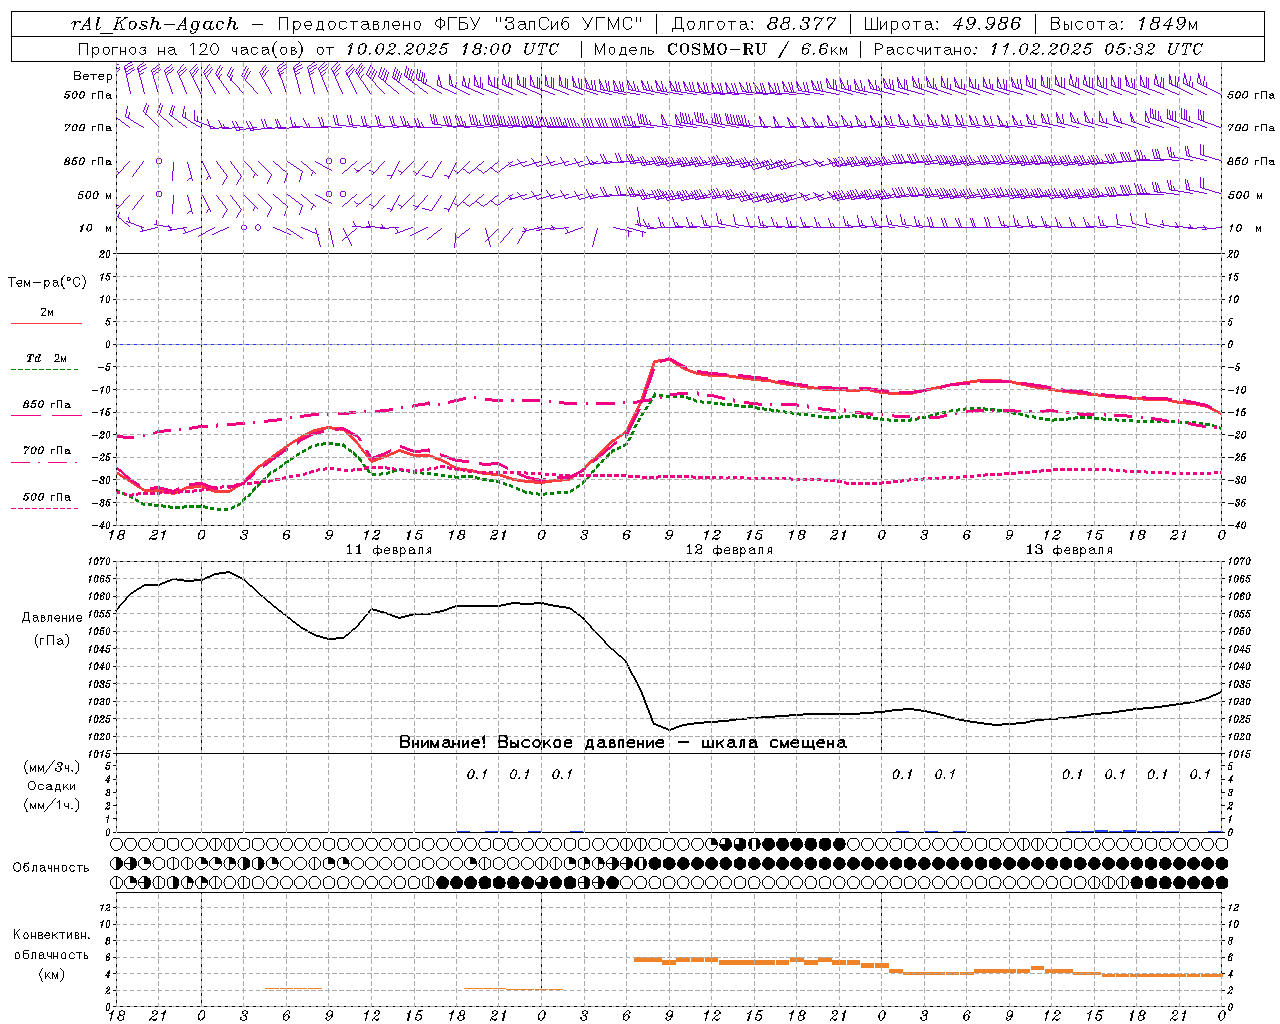The height and width of the screenshot is (1024, 1280).
Task: Click the 11 февраля date label
Action: coord(389,550)
